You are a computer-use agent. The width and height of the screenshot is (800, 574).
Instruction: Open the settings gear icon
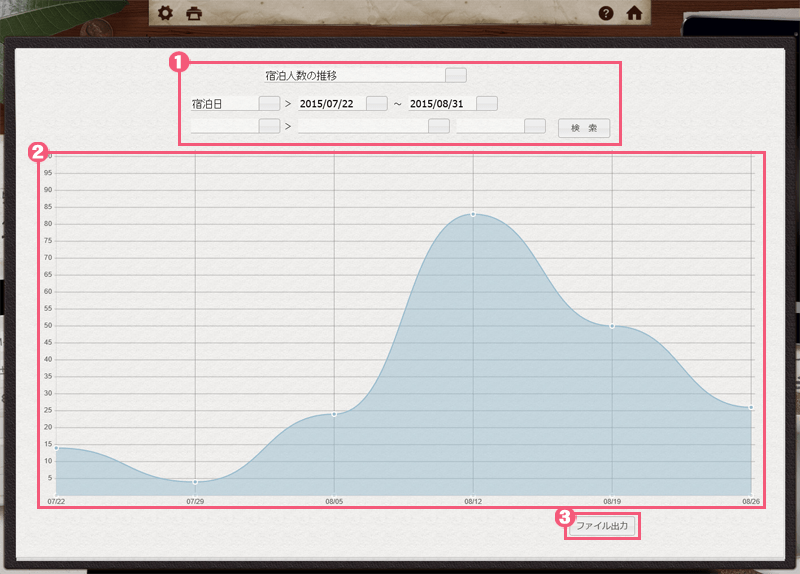pos(166,14)
